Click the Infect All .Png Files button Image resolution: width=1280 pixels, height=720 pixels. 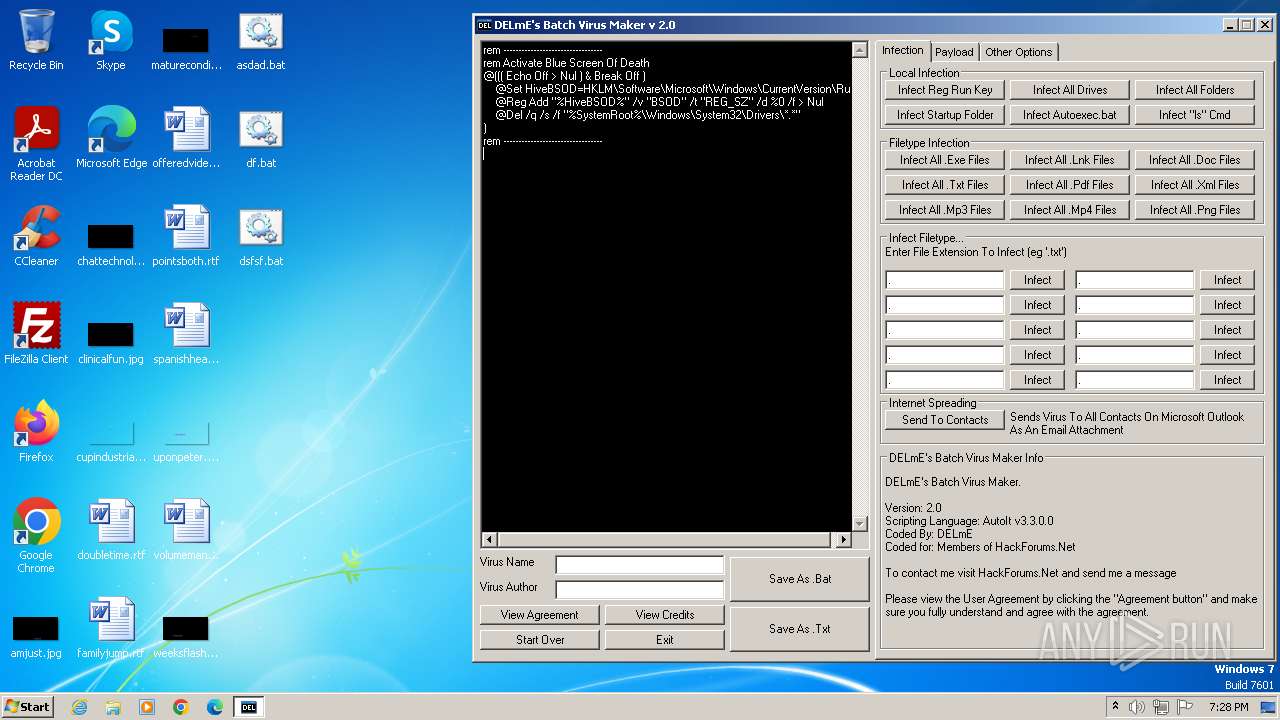tap(1195, 210)
